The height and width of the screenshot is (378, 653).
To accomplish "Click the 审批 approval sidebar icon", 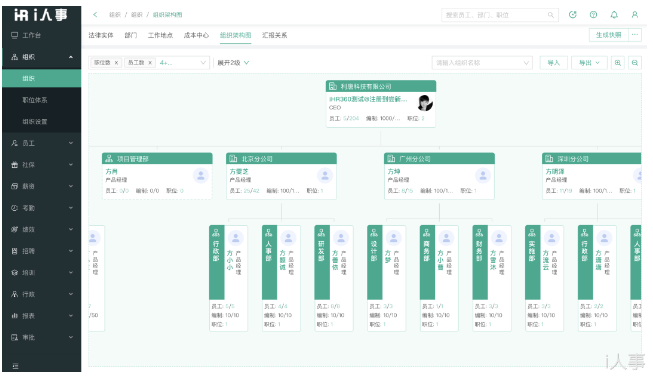I will (15, 338).
